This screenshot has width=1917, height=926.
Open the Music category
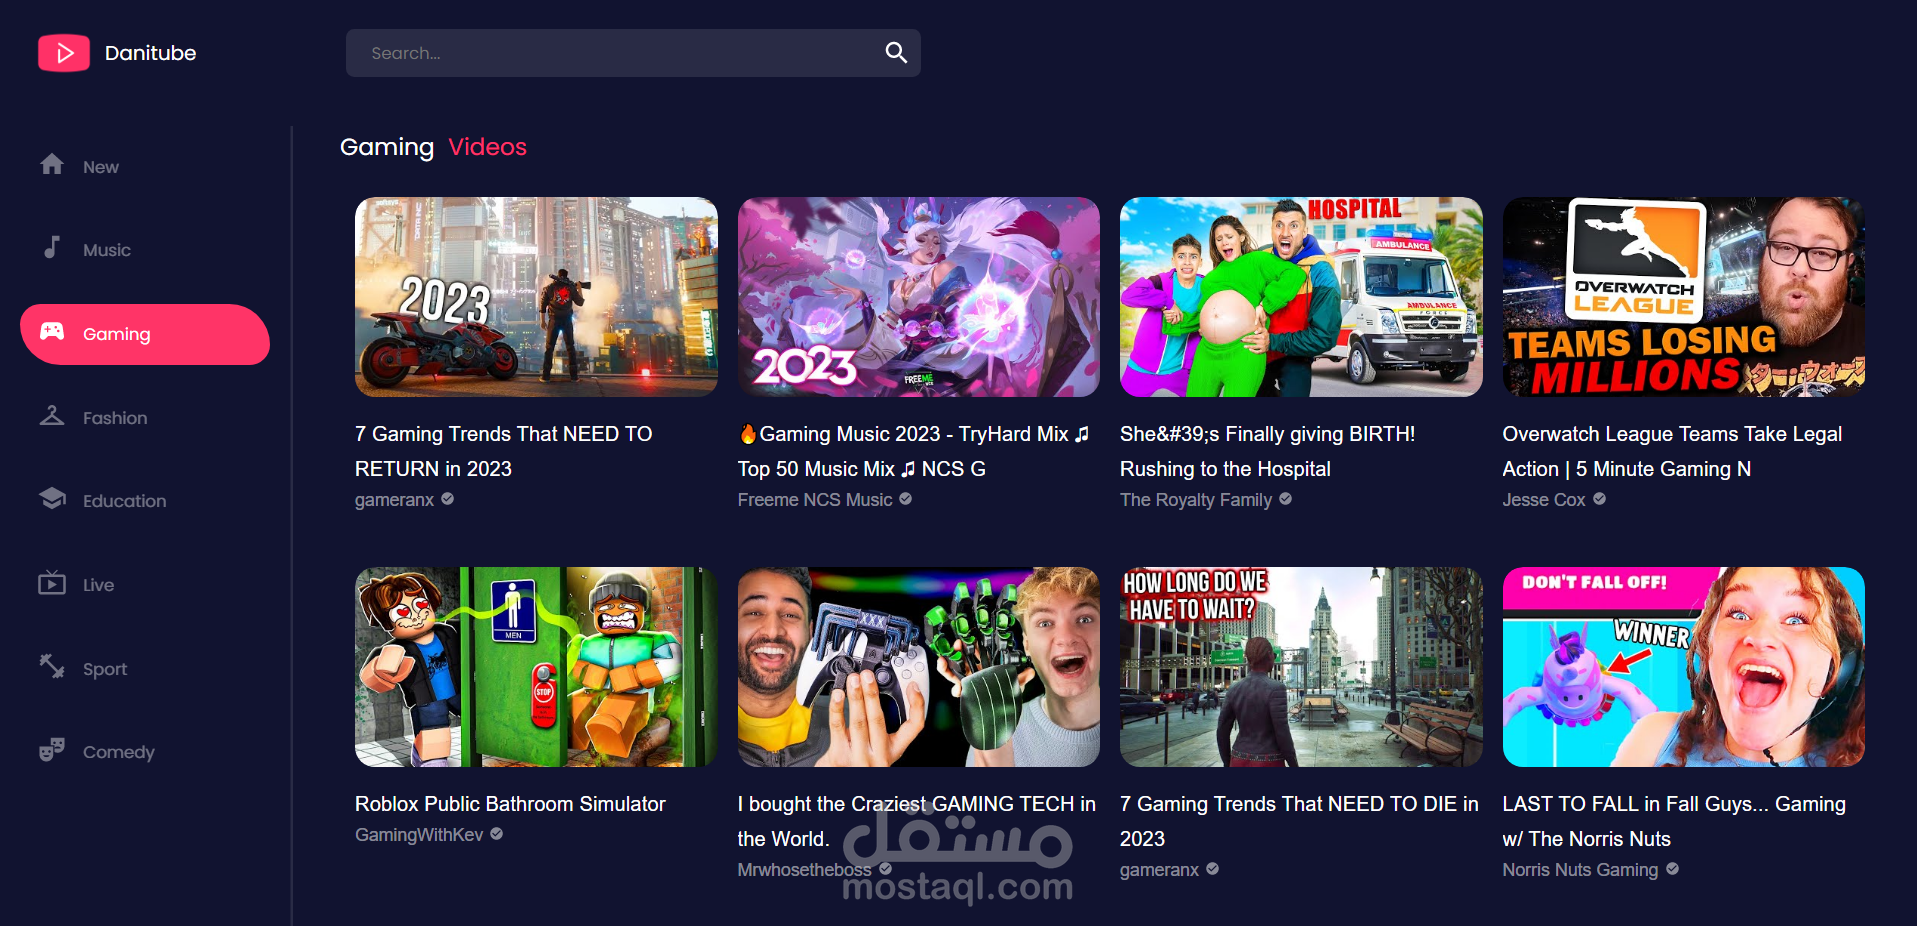[145, 250]
